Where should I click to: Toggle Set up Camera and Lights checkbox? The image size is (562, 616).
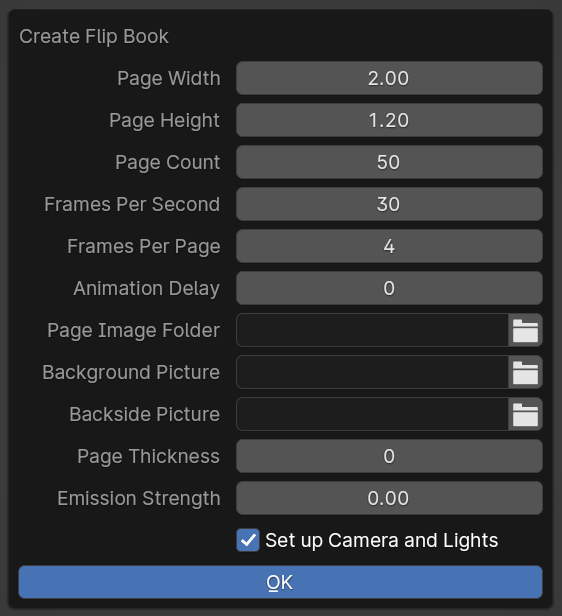click(248, 540)
